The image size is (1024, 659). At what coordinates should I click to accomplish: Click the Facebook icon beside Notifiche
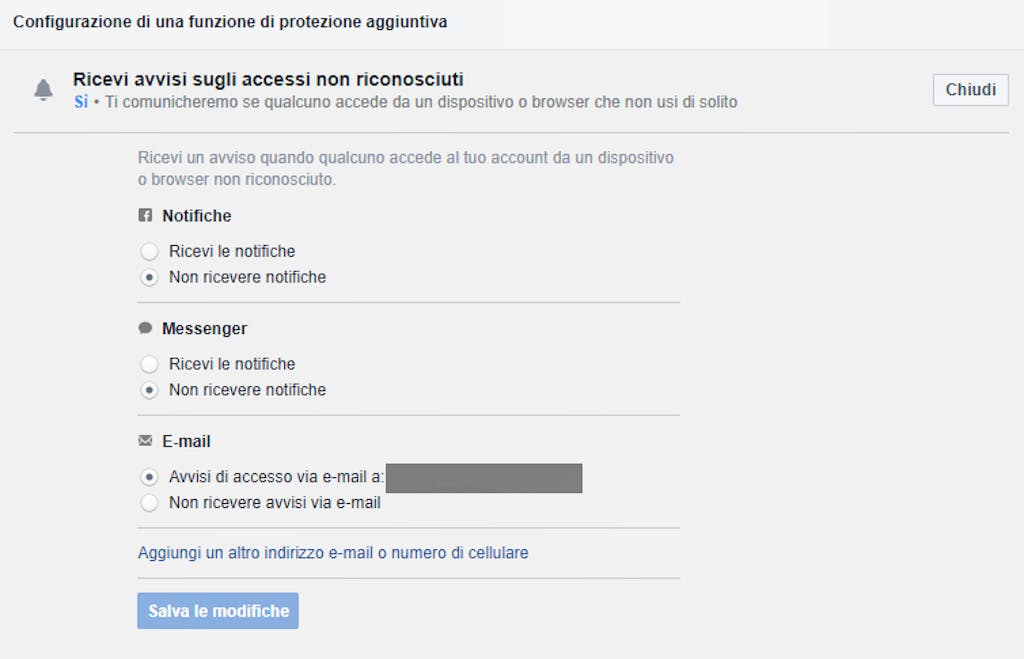[145, 215]
